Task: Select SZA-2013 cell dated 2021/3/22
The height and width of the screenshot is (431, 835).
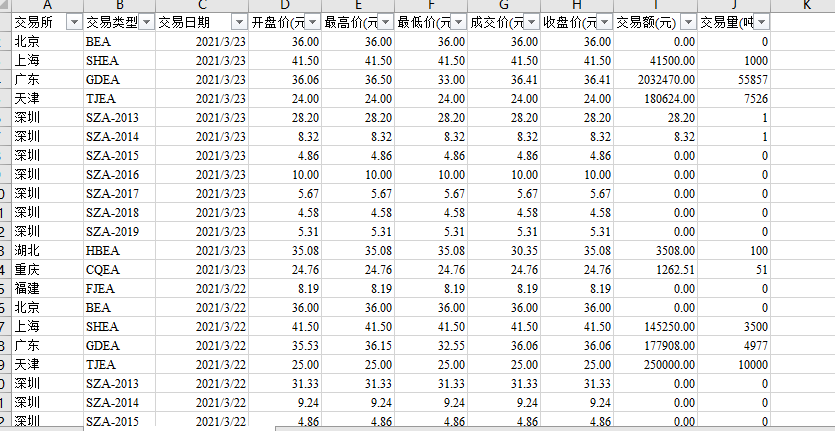Action: coord(119,384)
